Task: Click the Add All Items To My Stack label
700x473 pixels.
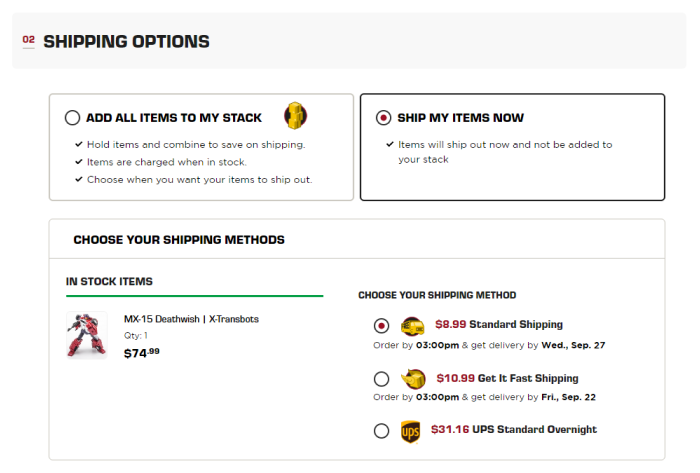Action: pyautogui.click(x=174, y=118)
